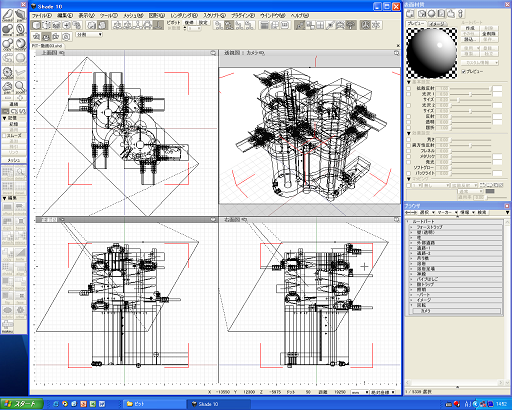Click the magnifier zoom tool in the toolbox
512x410 pixels.
tap(20, 87)
